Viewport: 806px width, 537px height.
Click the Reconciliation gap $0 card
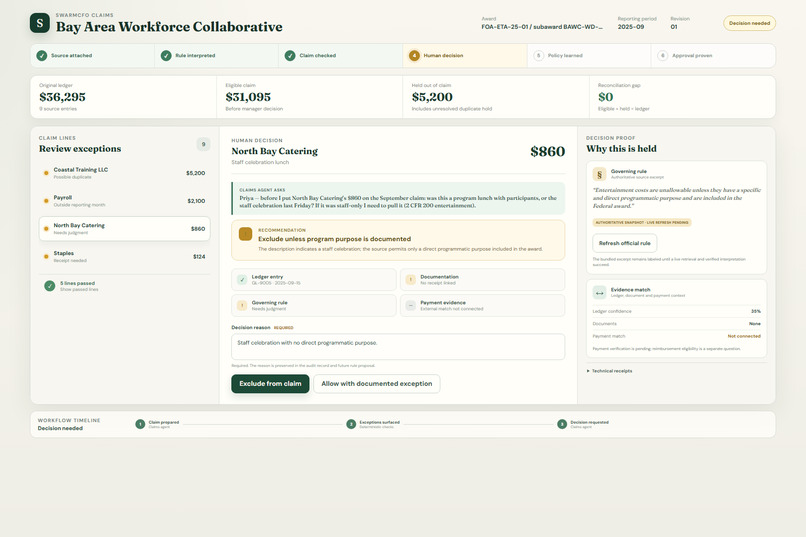[x=682, y=97]
